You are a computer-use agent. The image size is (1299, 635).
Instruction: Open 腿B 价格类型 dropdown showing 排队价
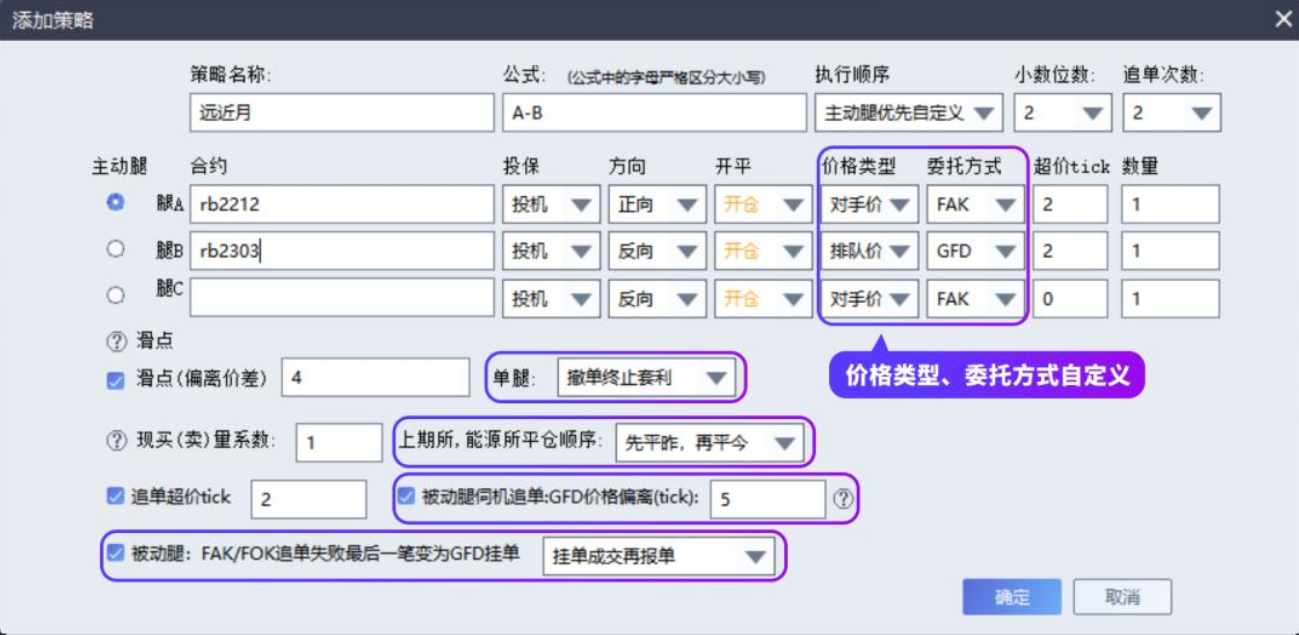[869, 251]
